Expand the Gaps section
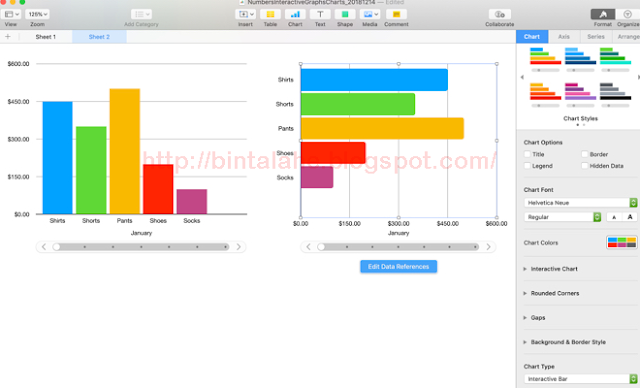640x388 pixels. [x=525, y=317]
